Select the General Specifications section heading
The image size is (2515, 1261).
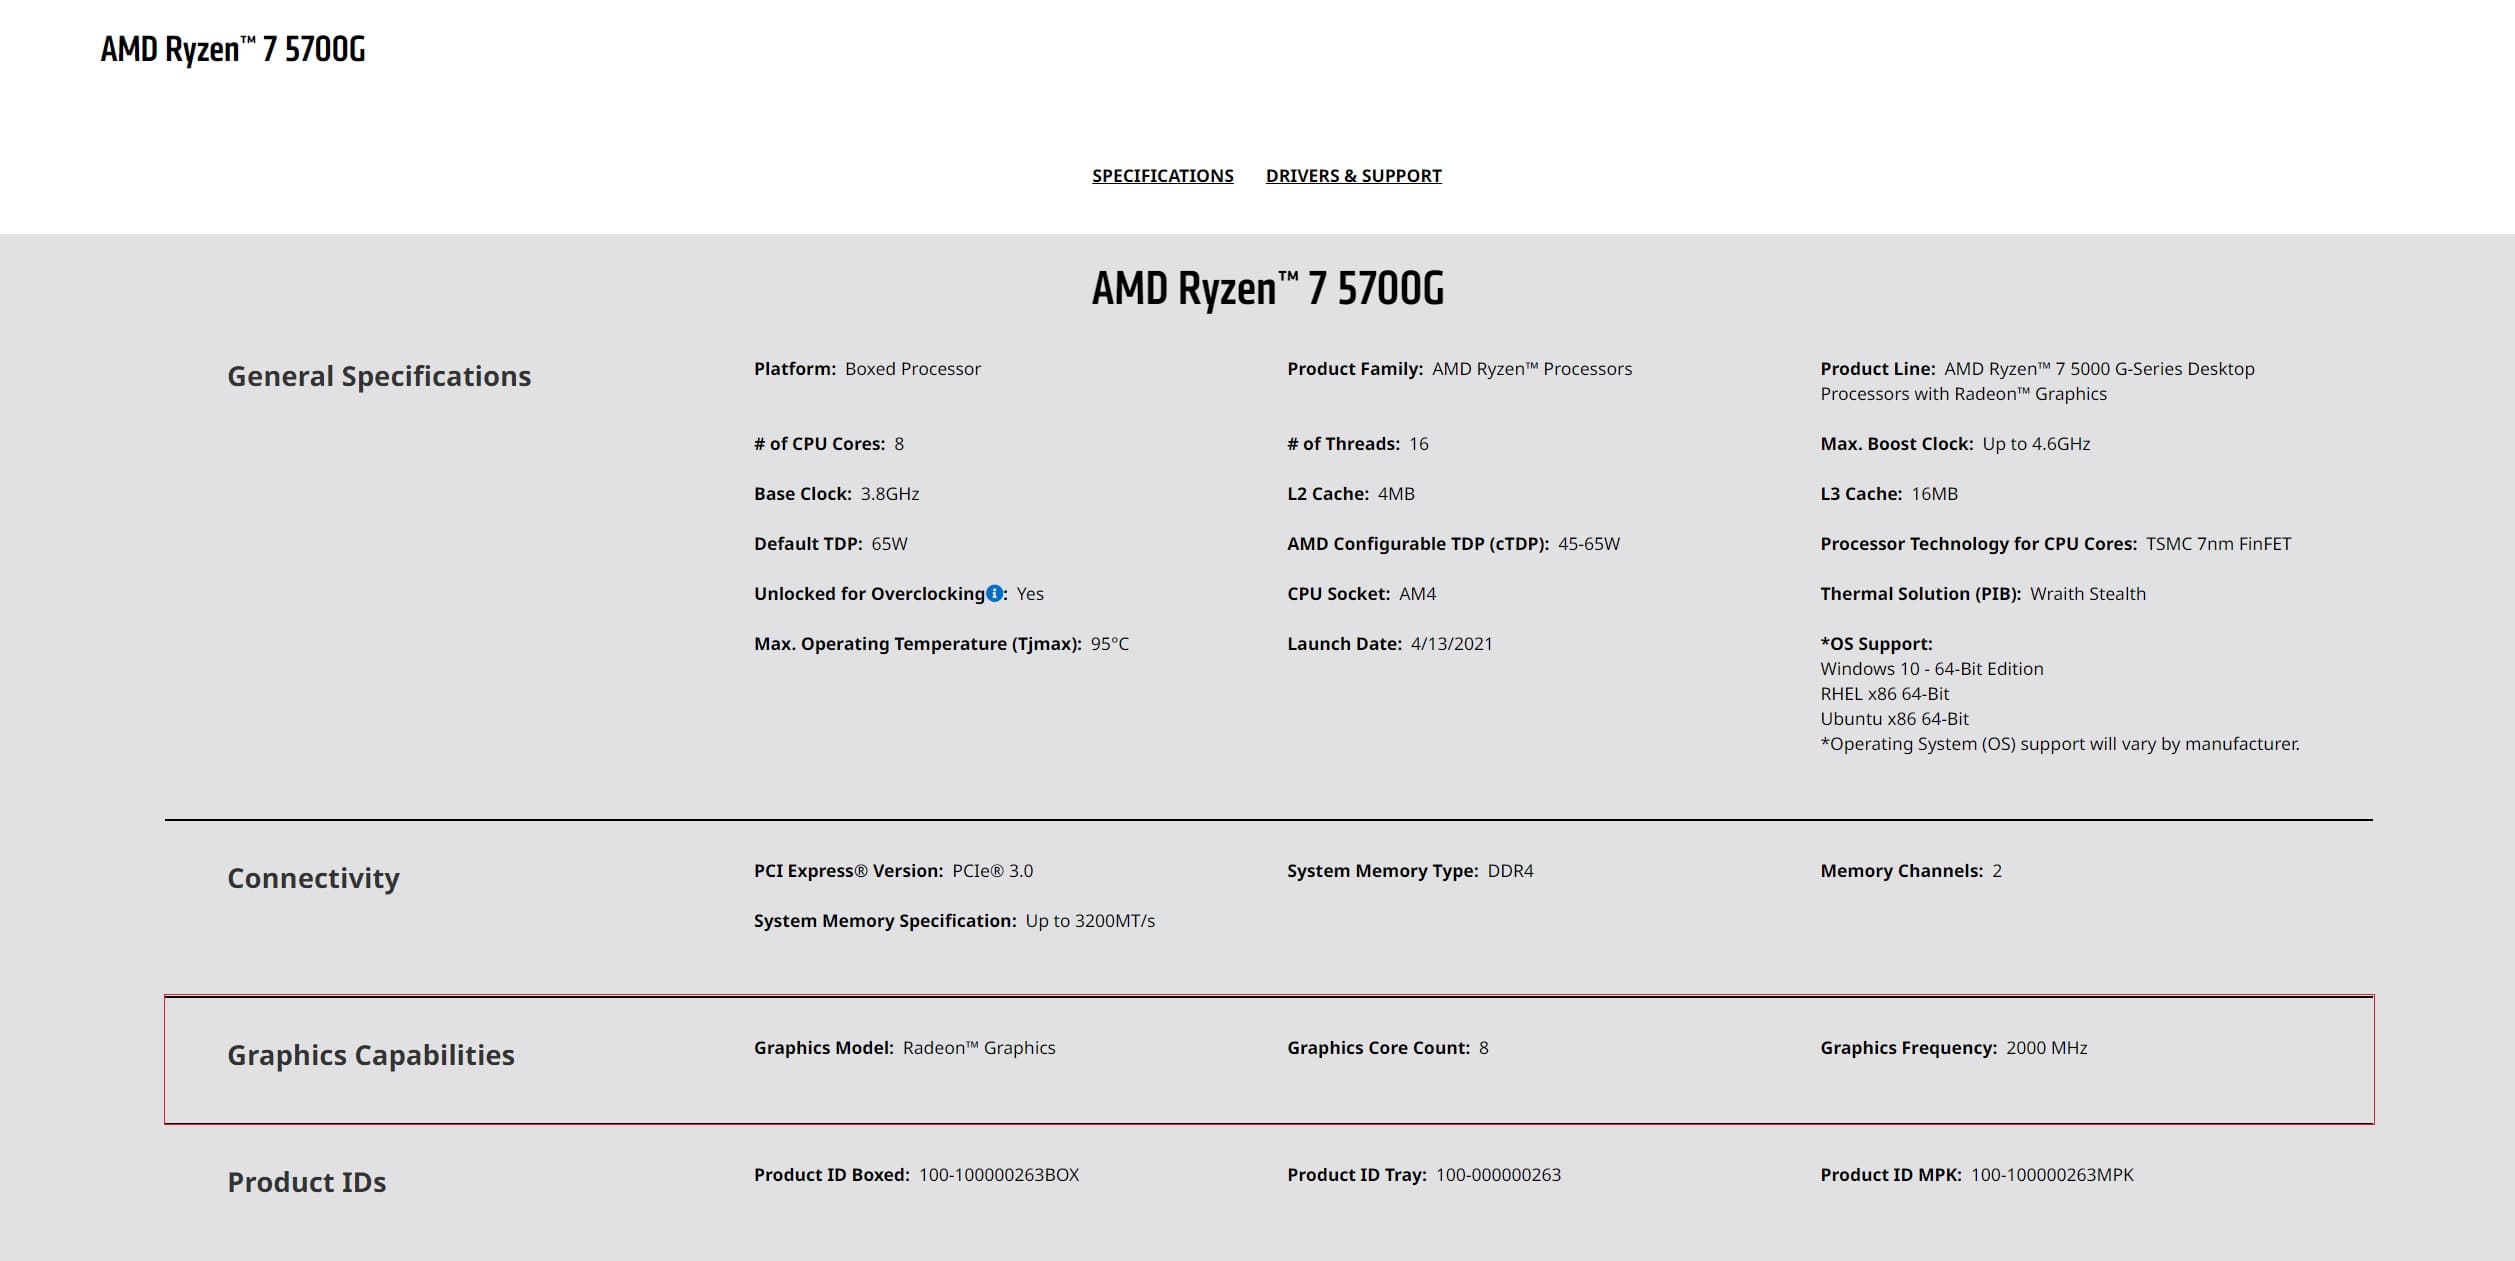(379, 376)
